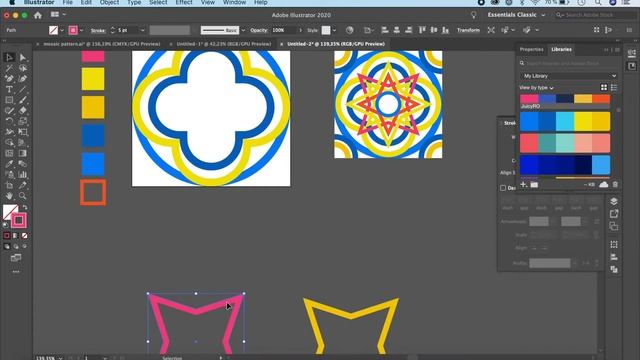Image resolution: width=640 pixels, height=360 pixels.
Task: Click the Opacity 100% field
Action: click(x=283, y=30)
